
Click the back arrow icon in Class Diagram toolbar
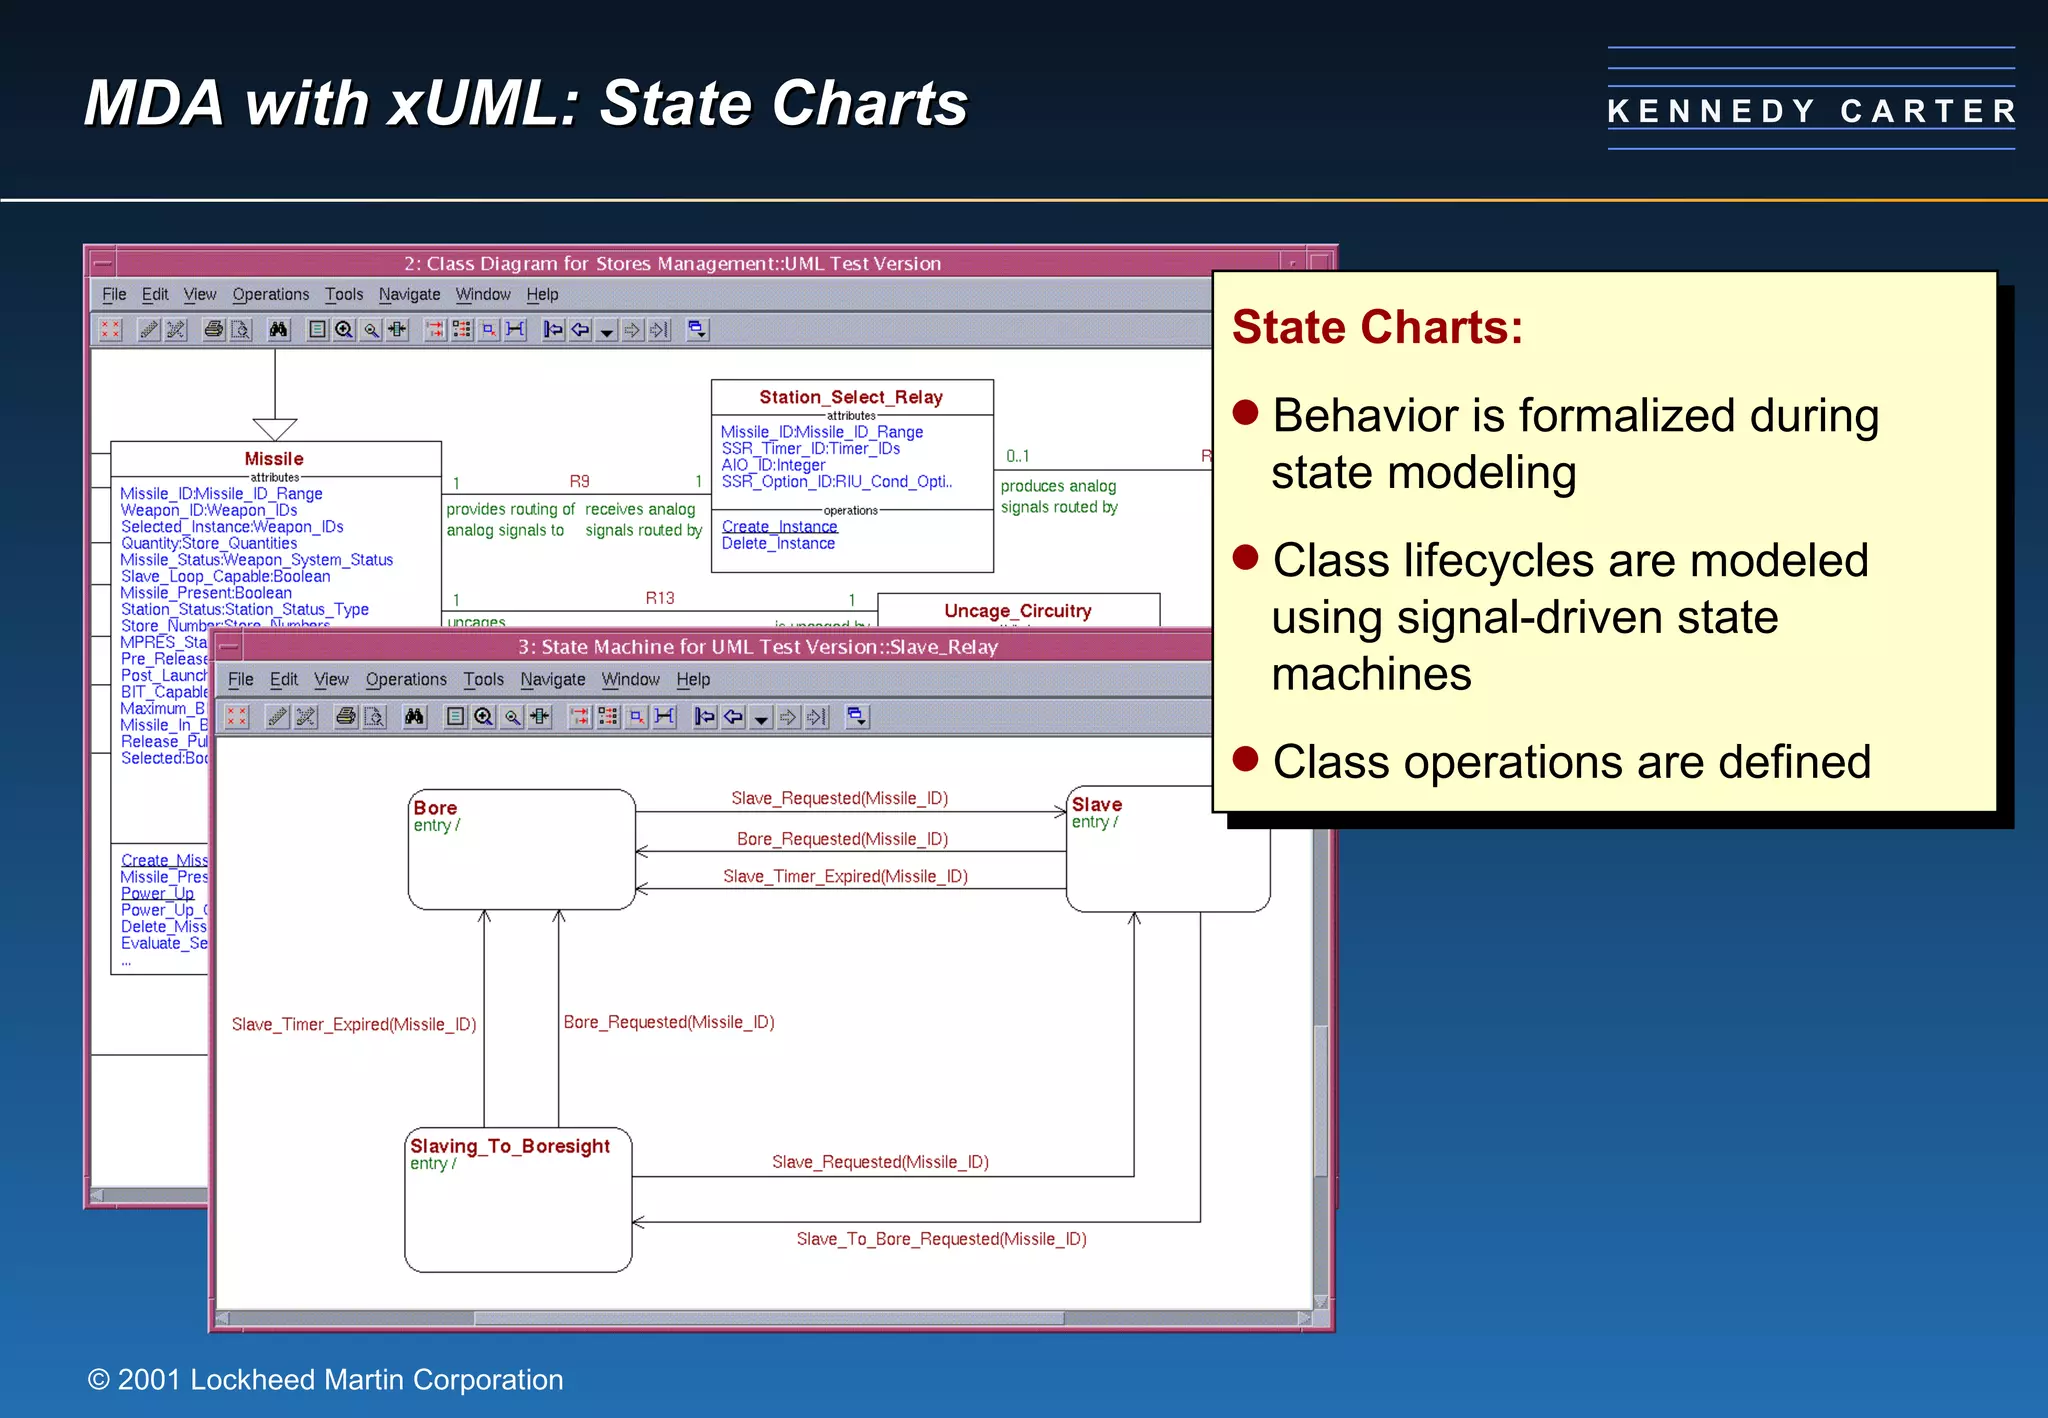(580, 330)
